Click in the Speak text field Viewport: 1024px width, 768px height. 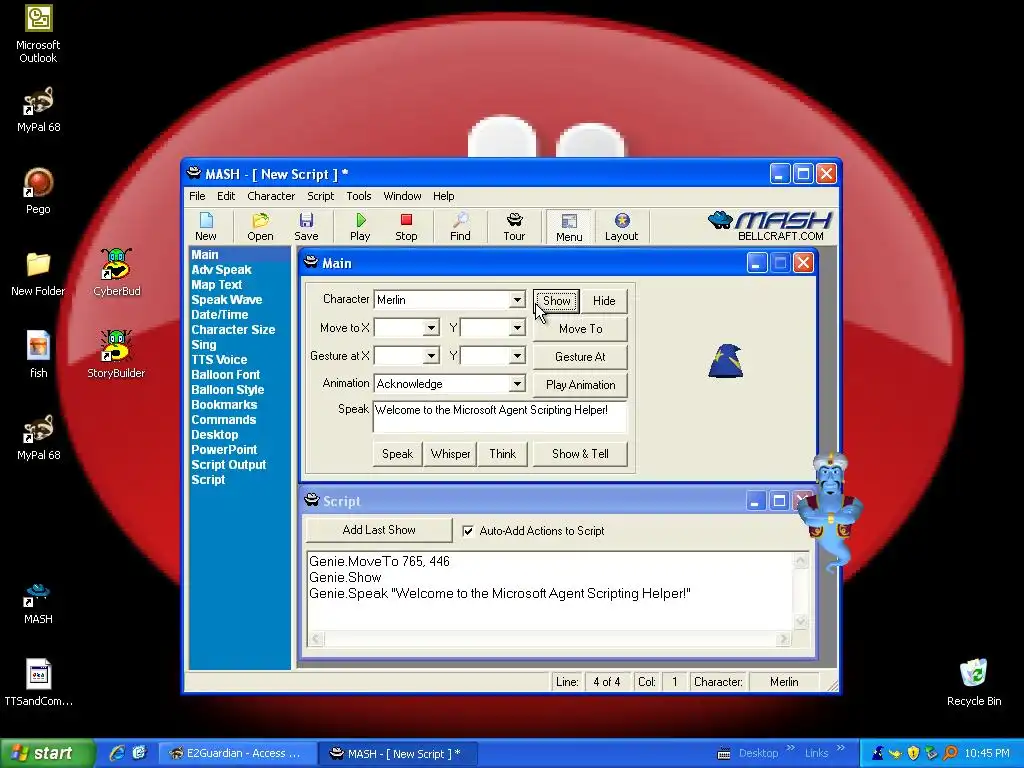click(x=500, y=417)
